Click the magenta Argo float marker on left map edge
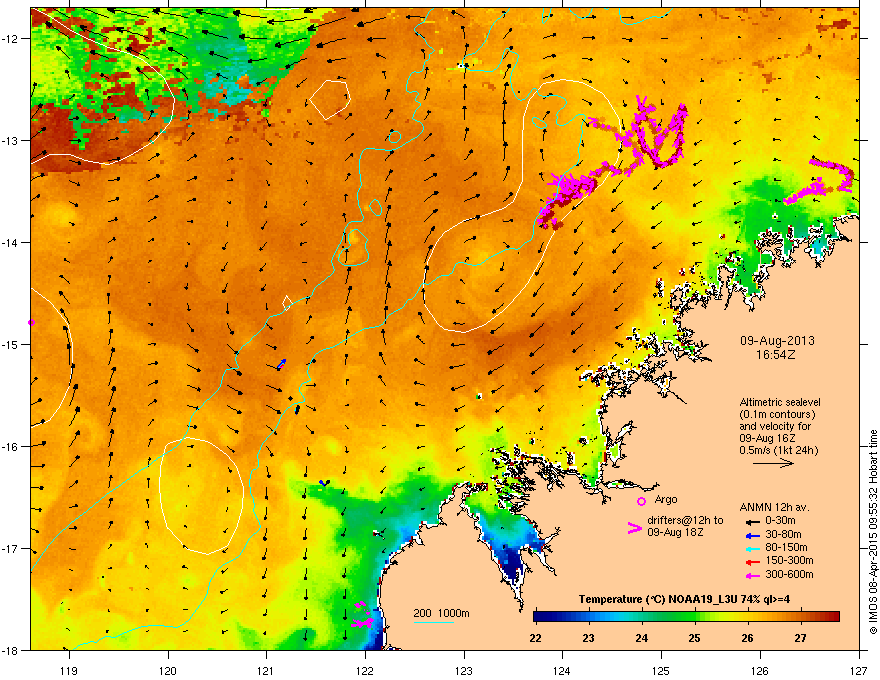The width and height of the screenshot is (880, 680). [x=31, y=323]
